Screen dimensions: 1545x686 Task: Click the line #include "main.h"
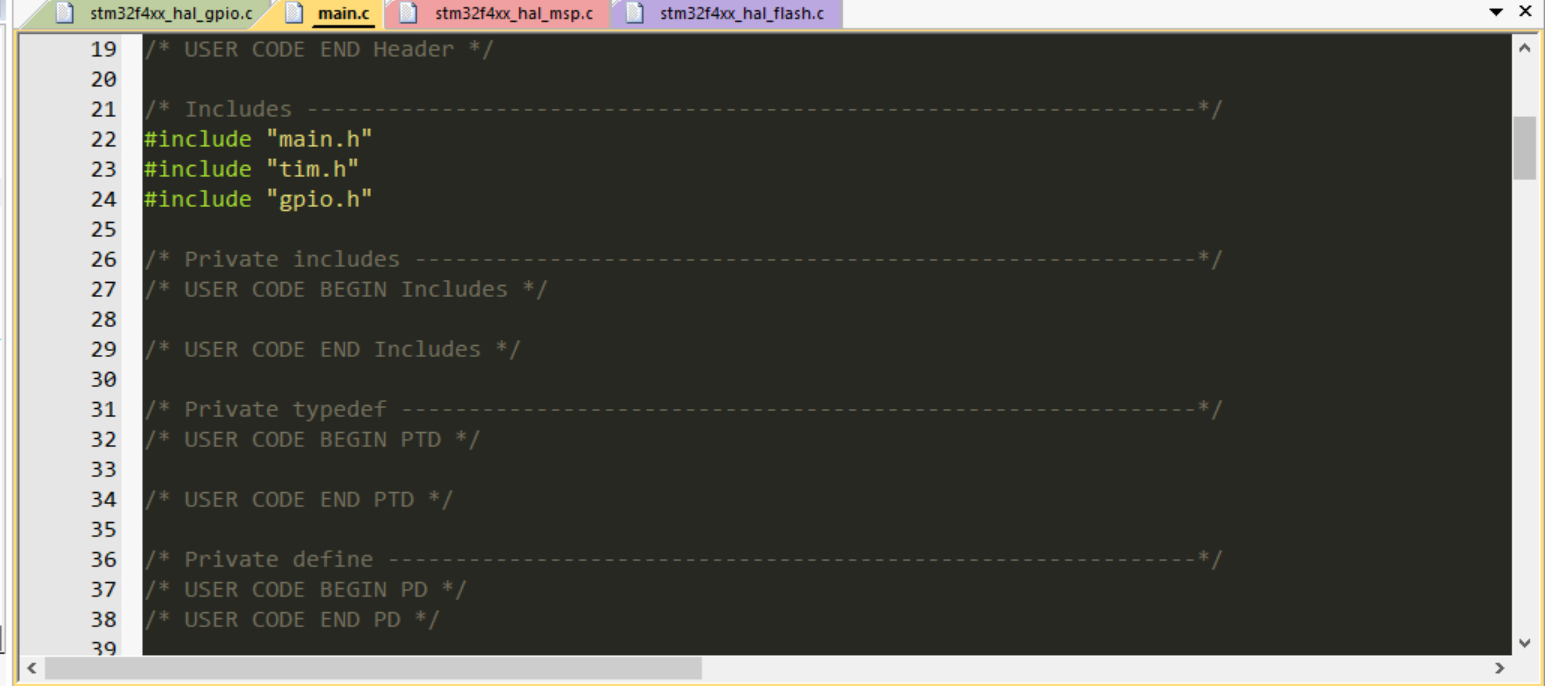(x=258, y=139)
